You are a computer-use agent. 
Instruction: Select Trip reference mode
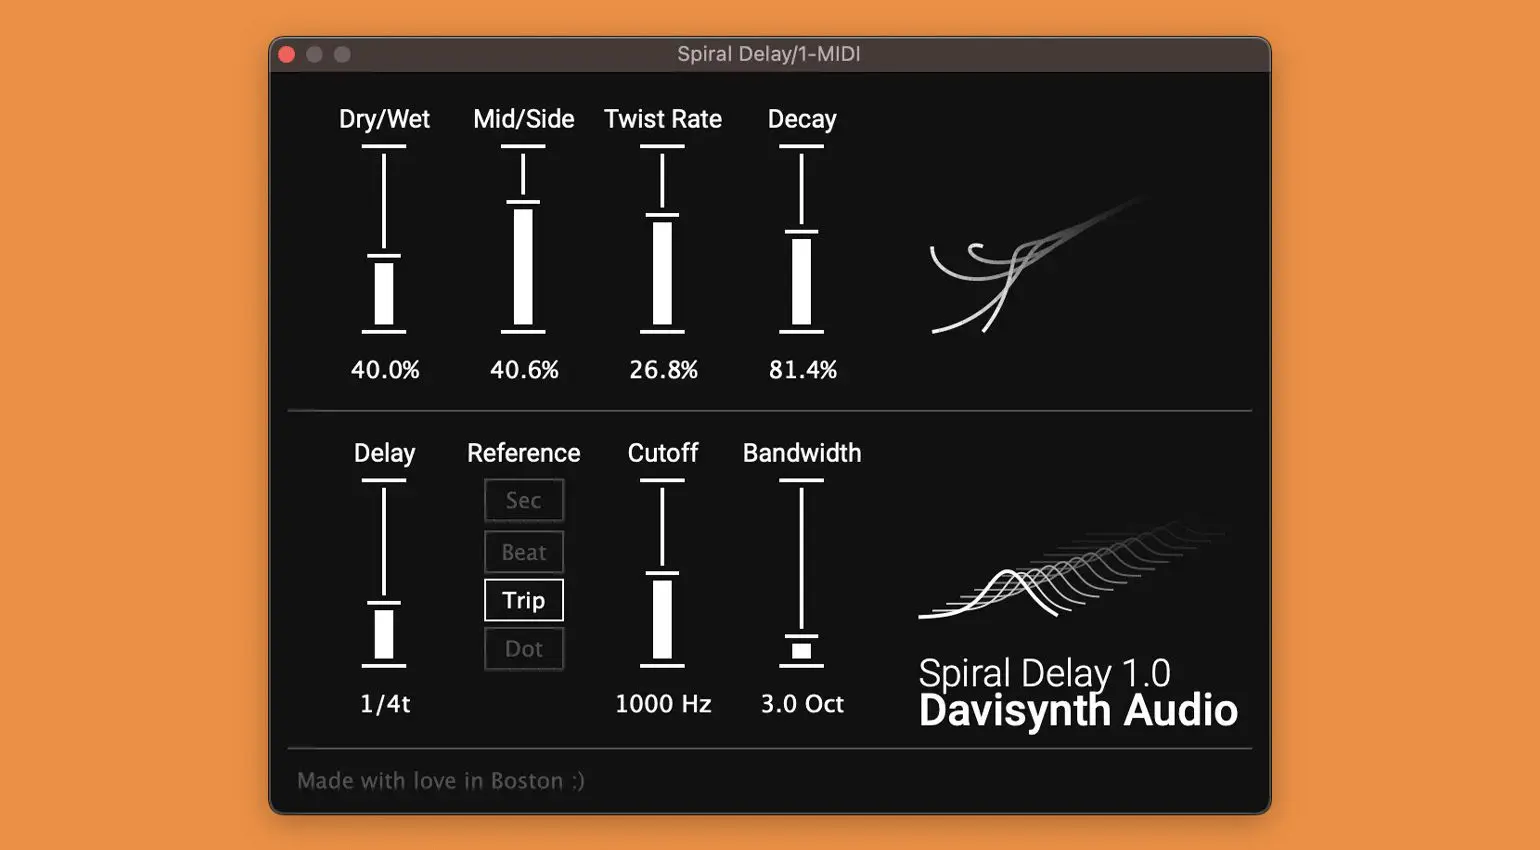(x=523, y=600)
